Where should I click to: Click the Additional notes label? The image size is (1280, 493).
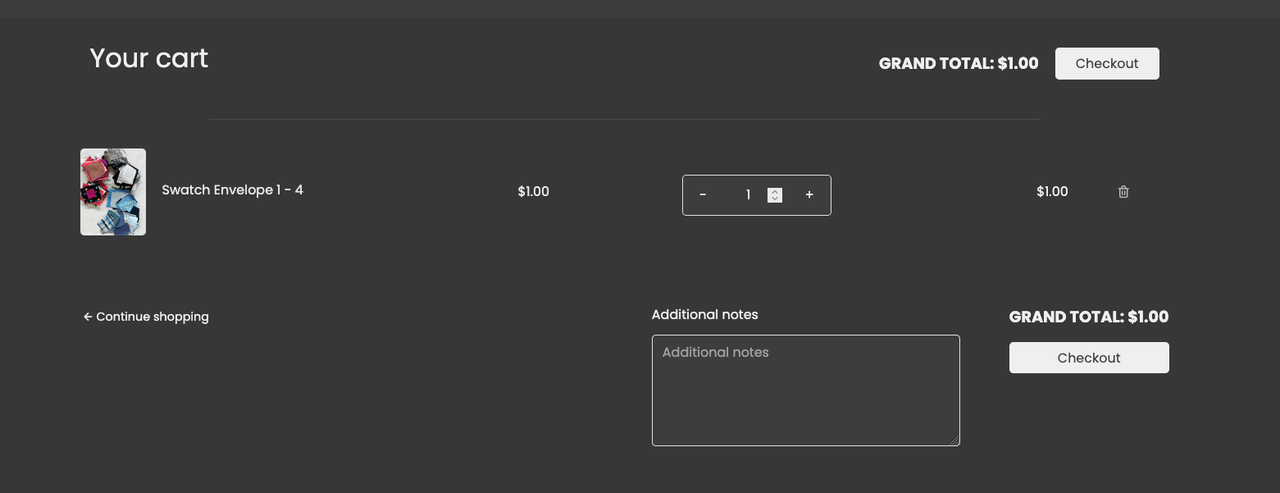tap(705, 315)
